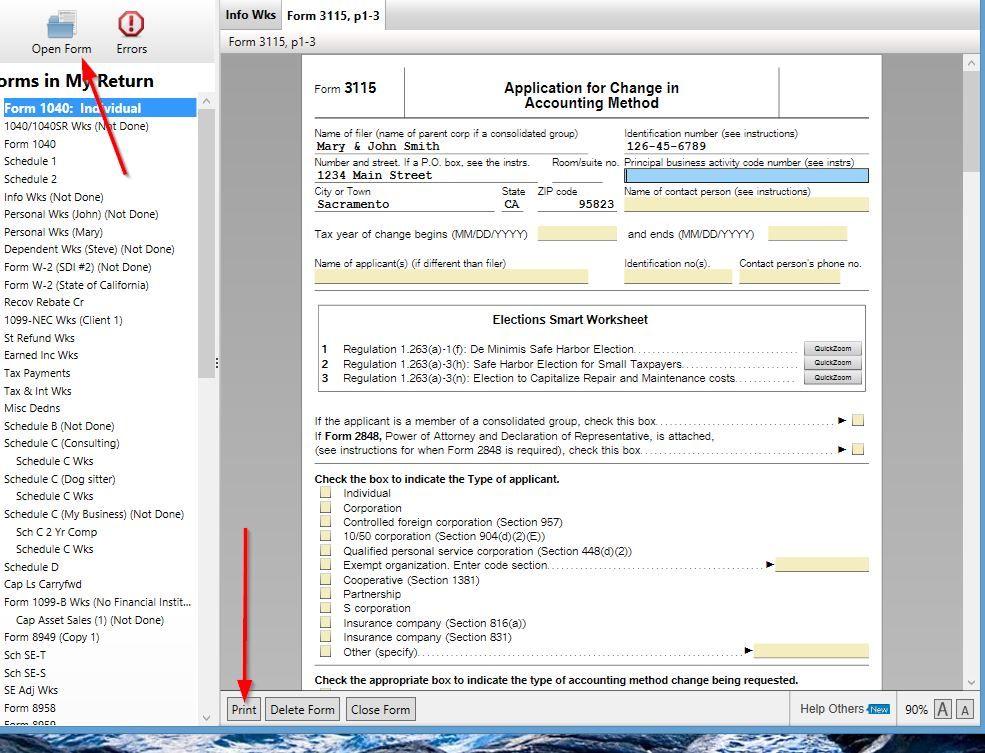Open QuickZoom for Safe Harbor Election Small Taxpayers
The width and height of the screenshot is (985, 753).
832,363
